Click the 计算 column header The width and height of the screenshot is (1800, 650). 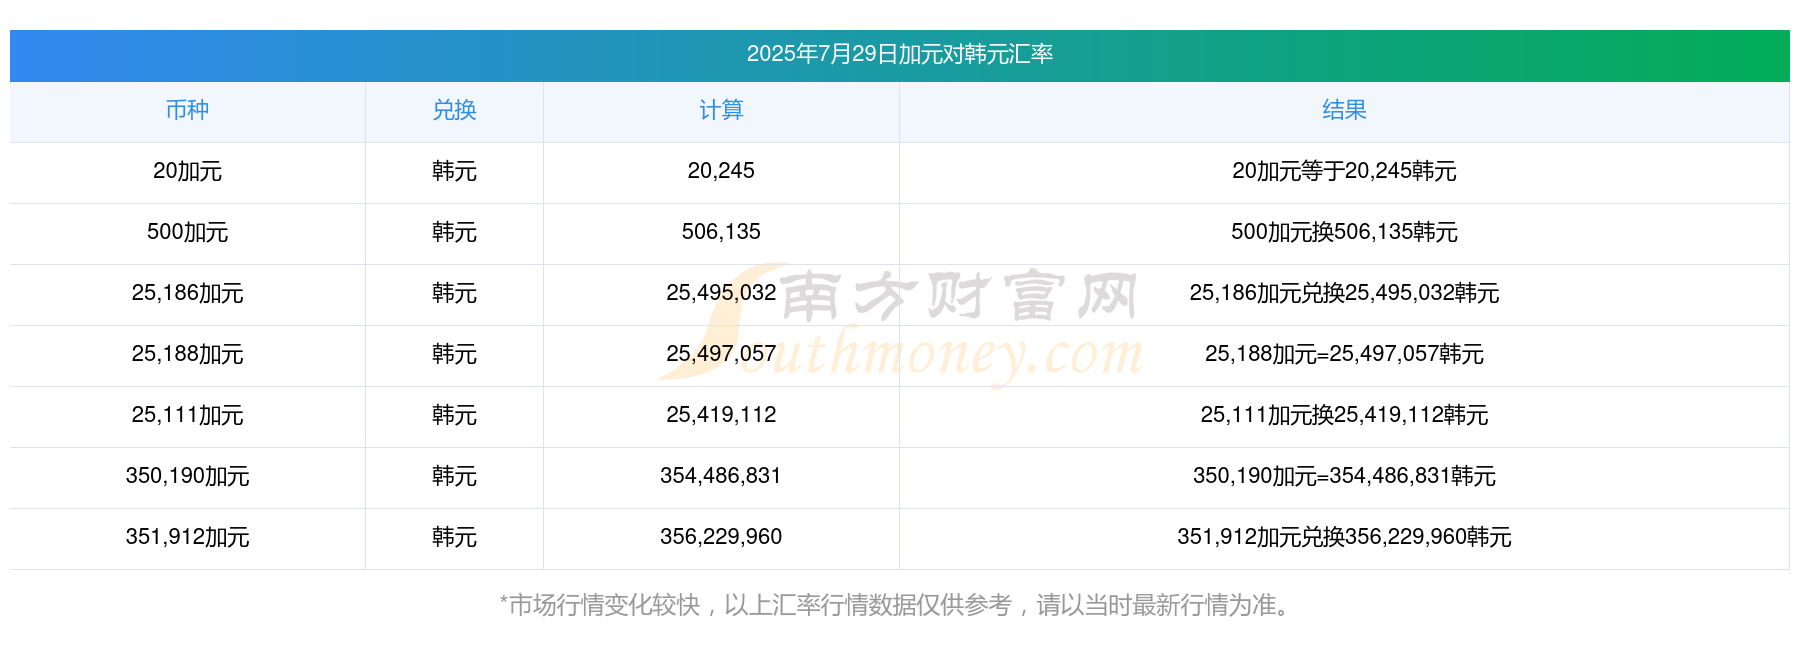(x=721, y=110)
